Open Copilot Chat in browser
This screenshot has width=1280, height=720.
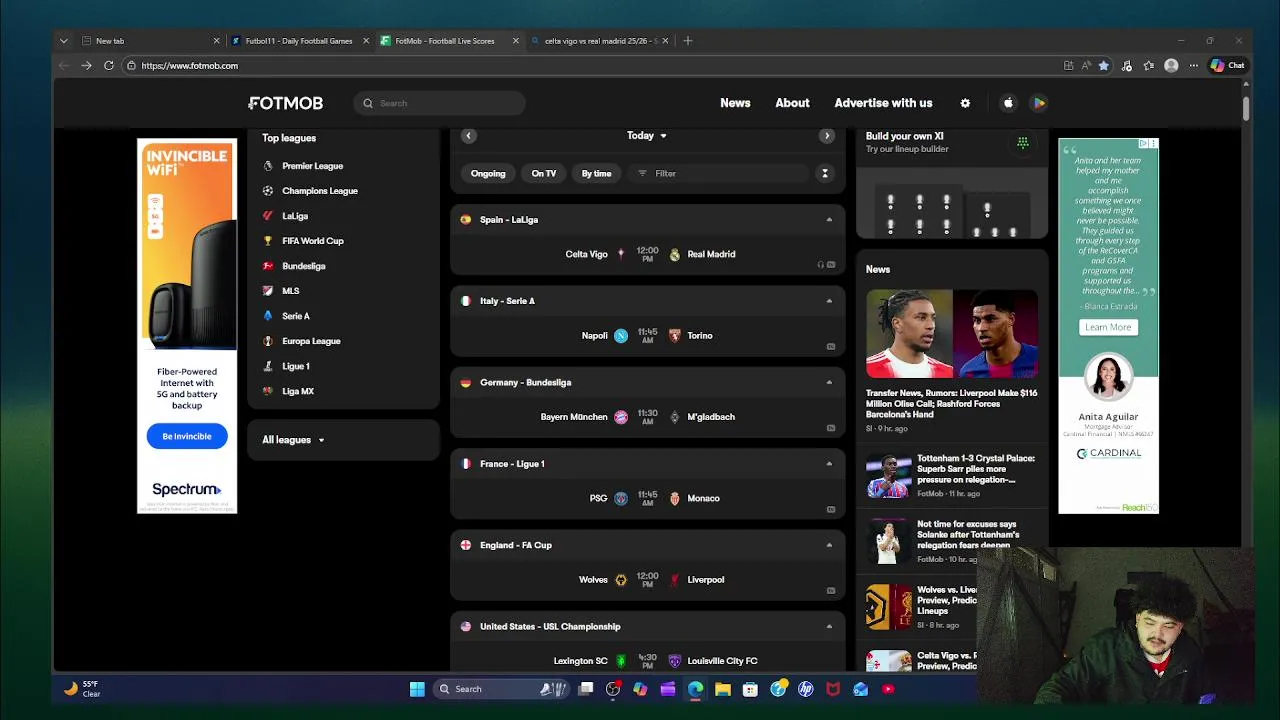1227,66
